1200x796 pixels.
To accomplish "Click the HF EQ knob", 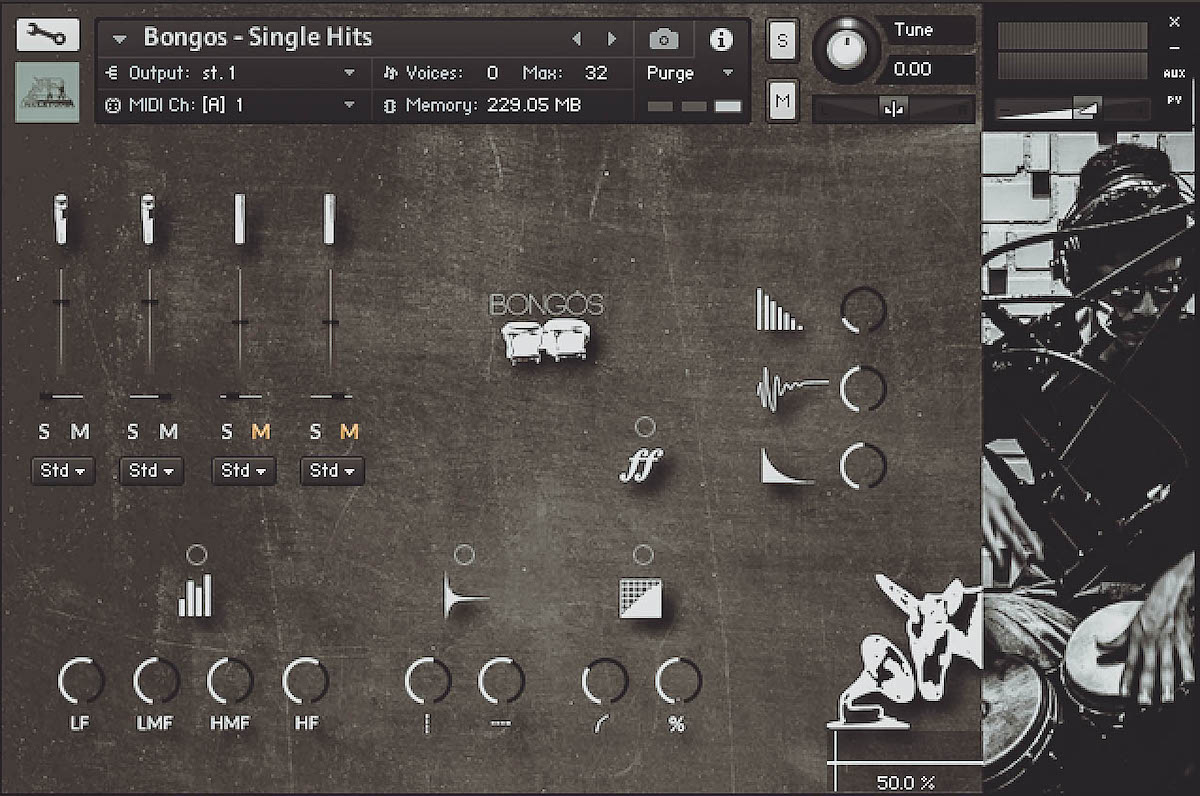I will (x=306, y=682).
